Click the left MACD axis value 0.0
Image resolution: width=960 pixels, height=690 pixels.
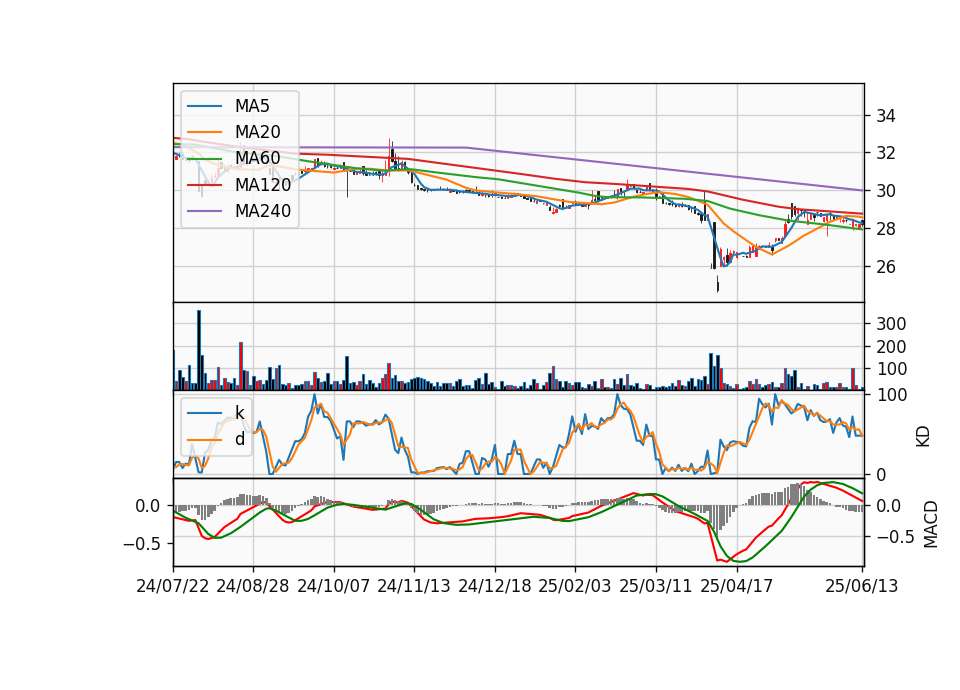point(148,506)
